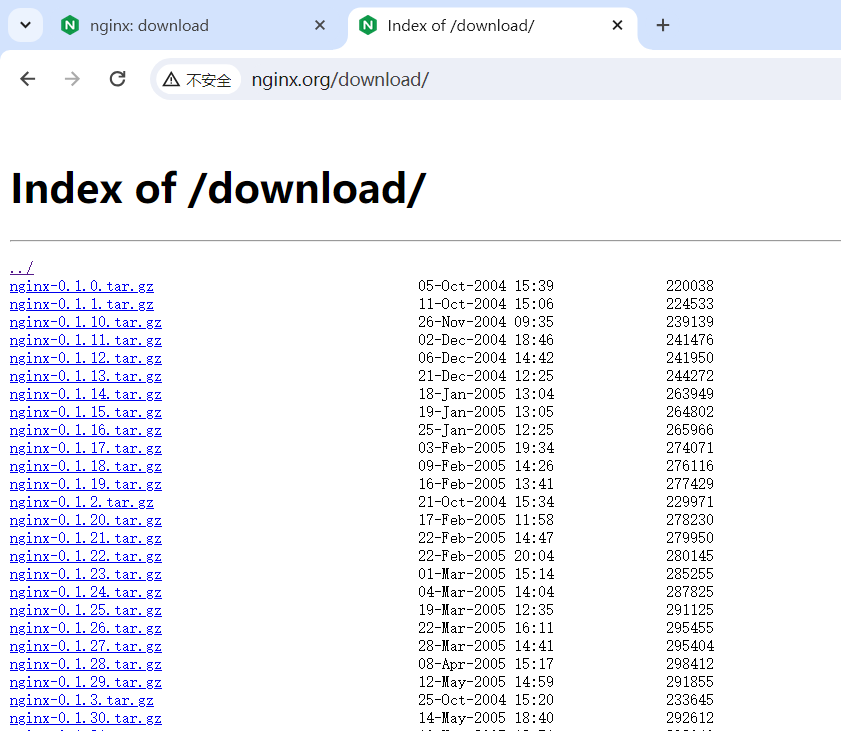Select the nginx-0.1.13.tar.gz link
The height and width of the screenshot is (731, 841).
pos(86,376)
